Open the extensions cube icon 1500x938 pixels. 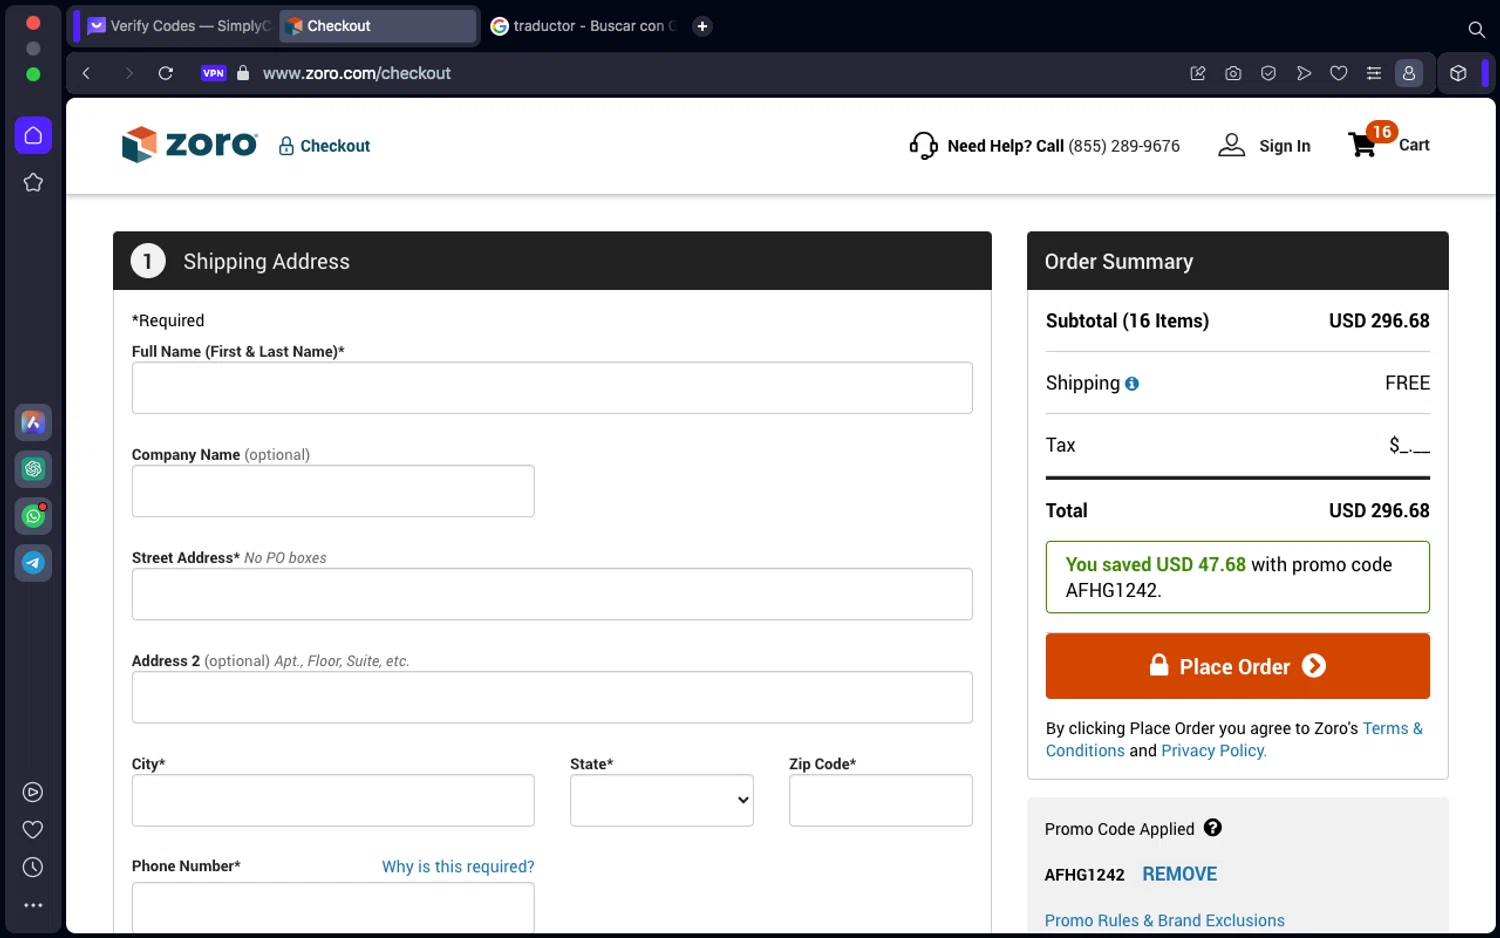[x=1458, y=73]
